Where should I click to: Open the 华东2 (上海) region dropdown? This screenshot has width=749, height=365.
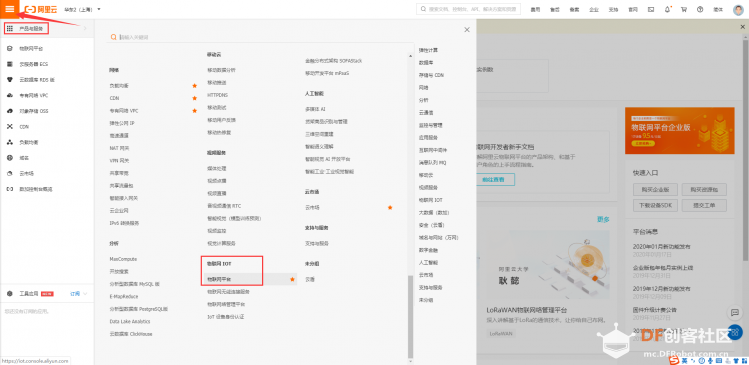tap(82, 9)
